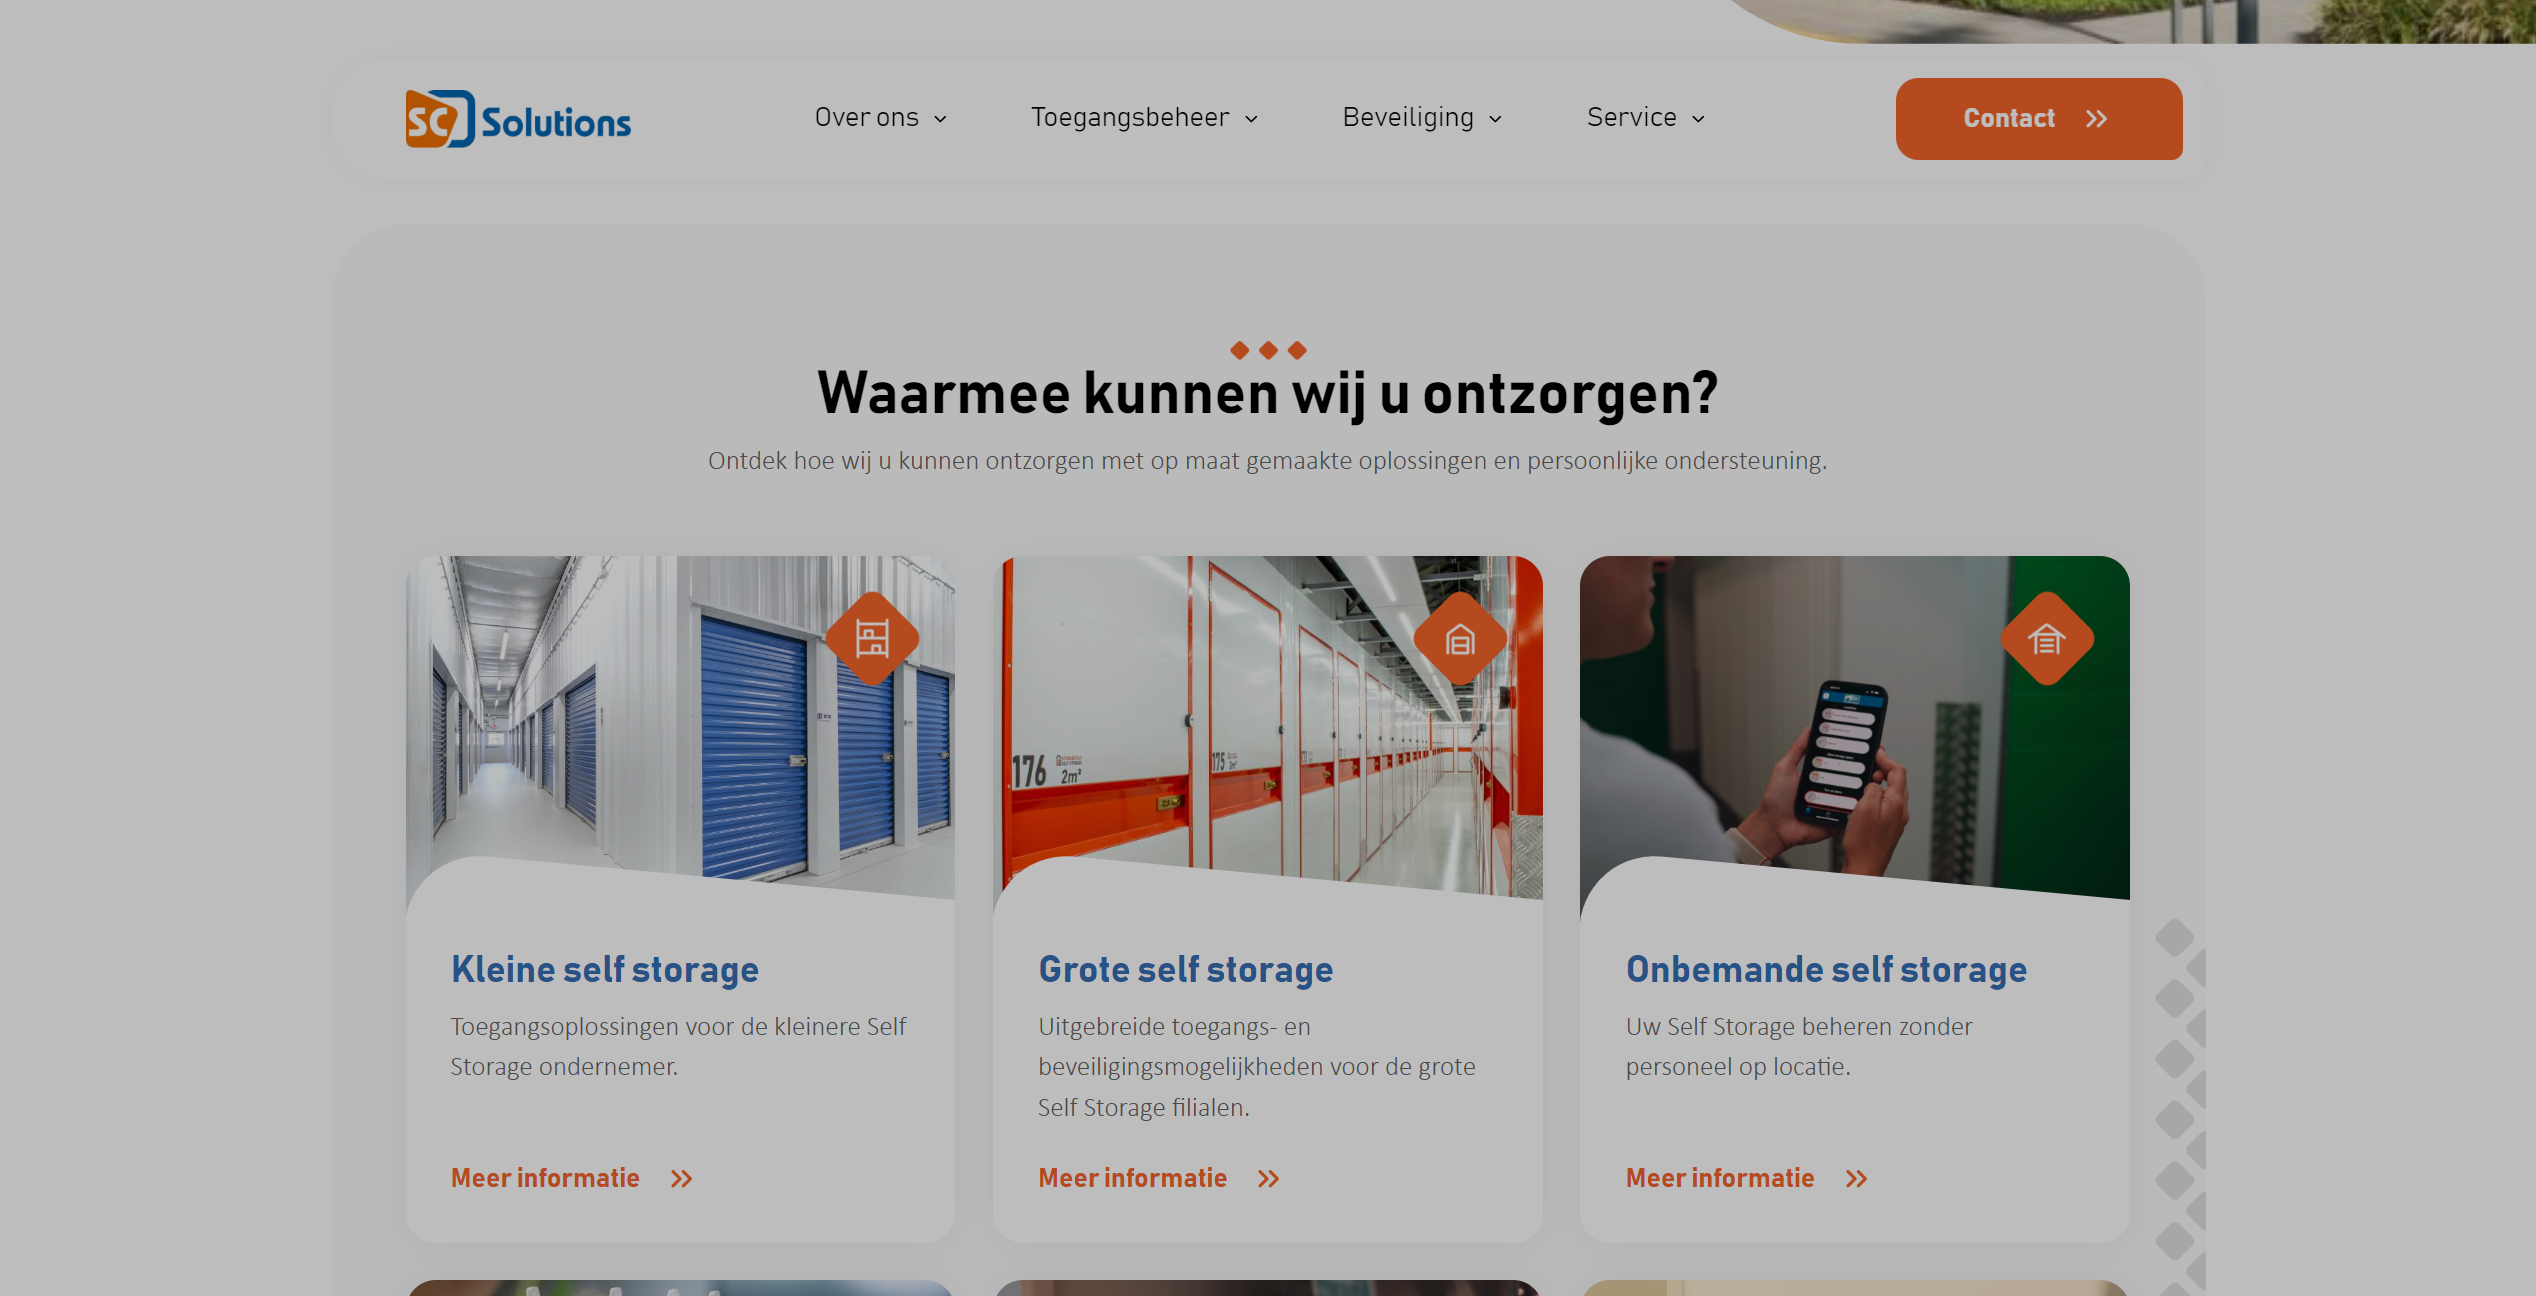Expand the Beveiliging chevron
The height and width of the screenshot is (1296, 2536).
click(x=1496, y=119)
